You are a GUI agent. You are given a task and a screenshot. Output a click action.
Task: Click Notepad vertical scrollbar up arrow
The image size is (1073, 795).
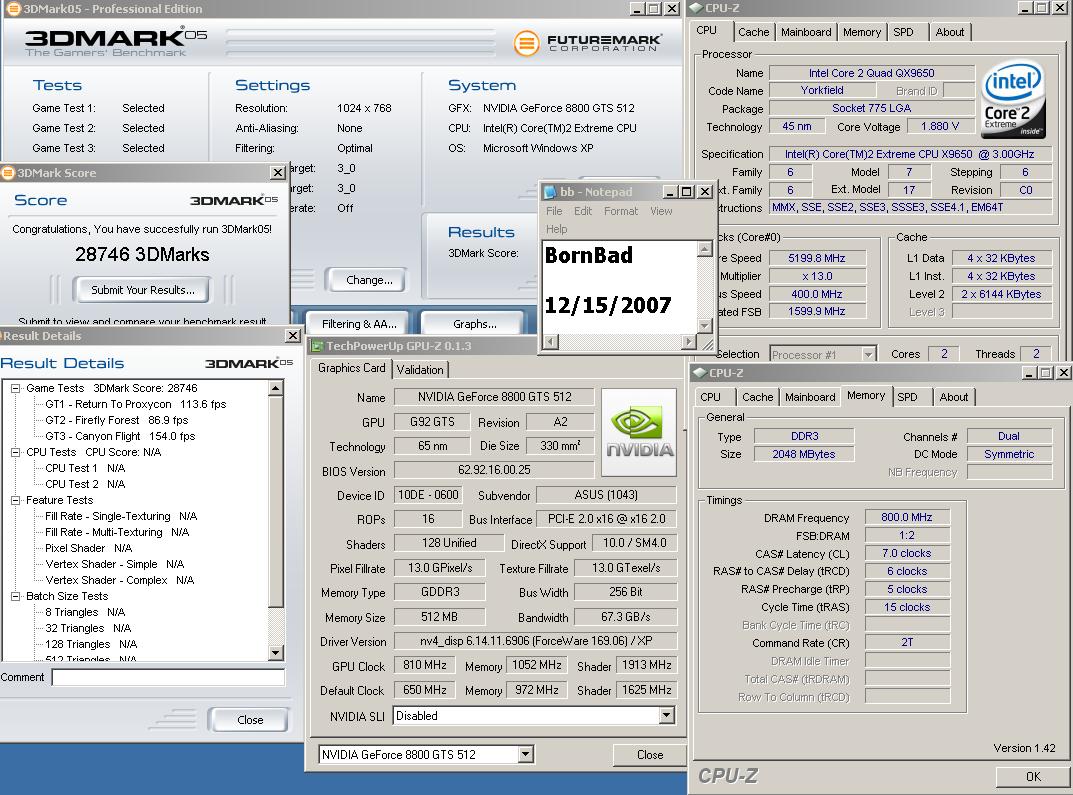click(705, 249)
